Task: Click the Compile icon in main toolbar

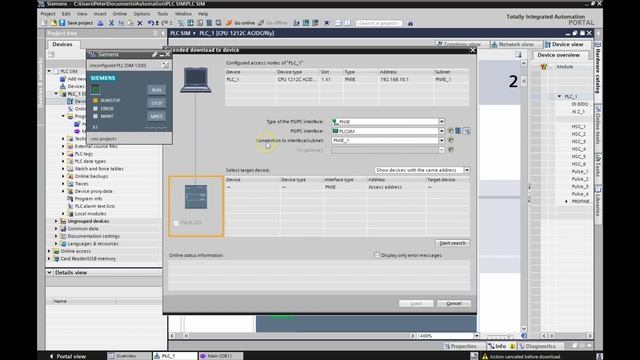Action: coord(181,23)
